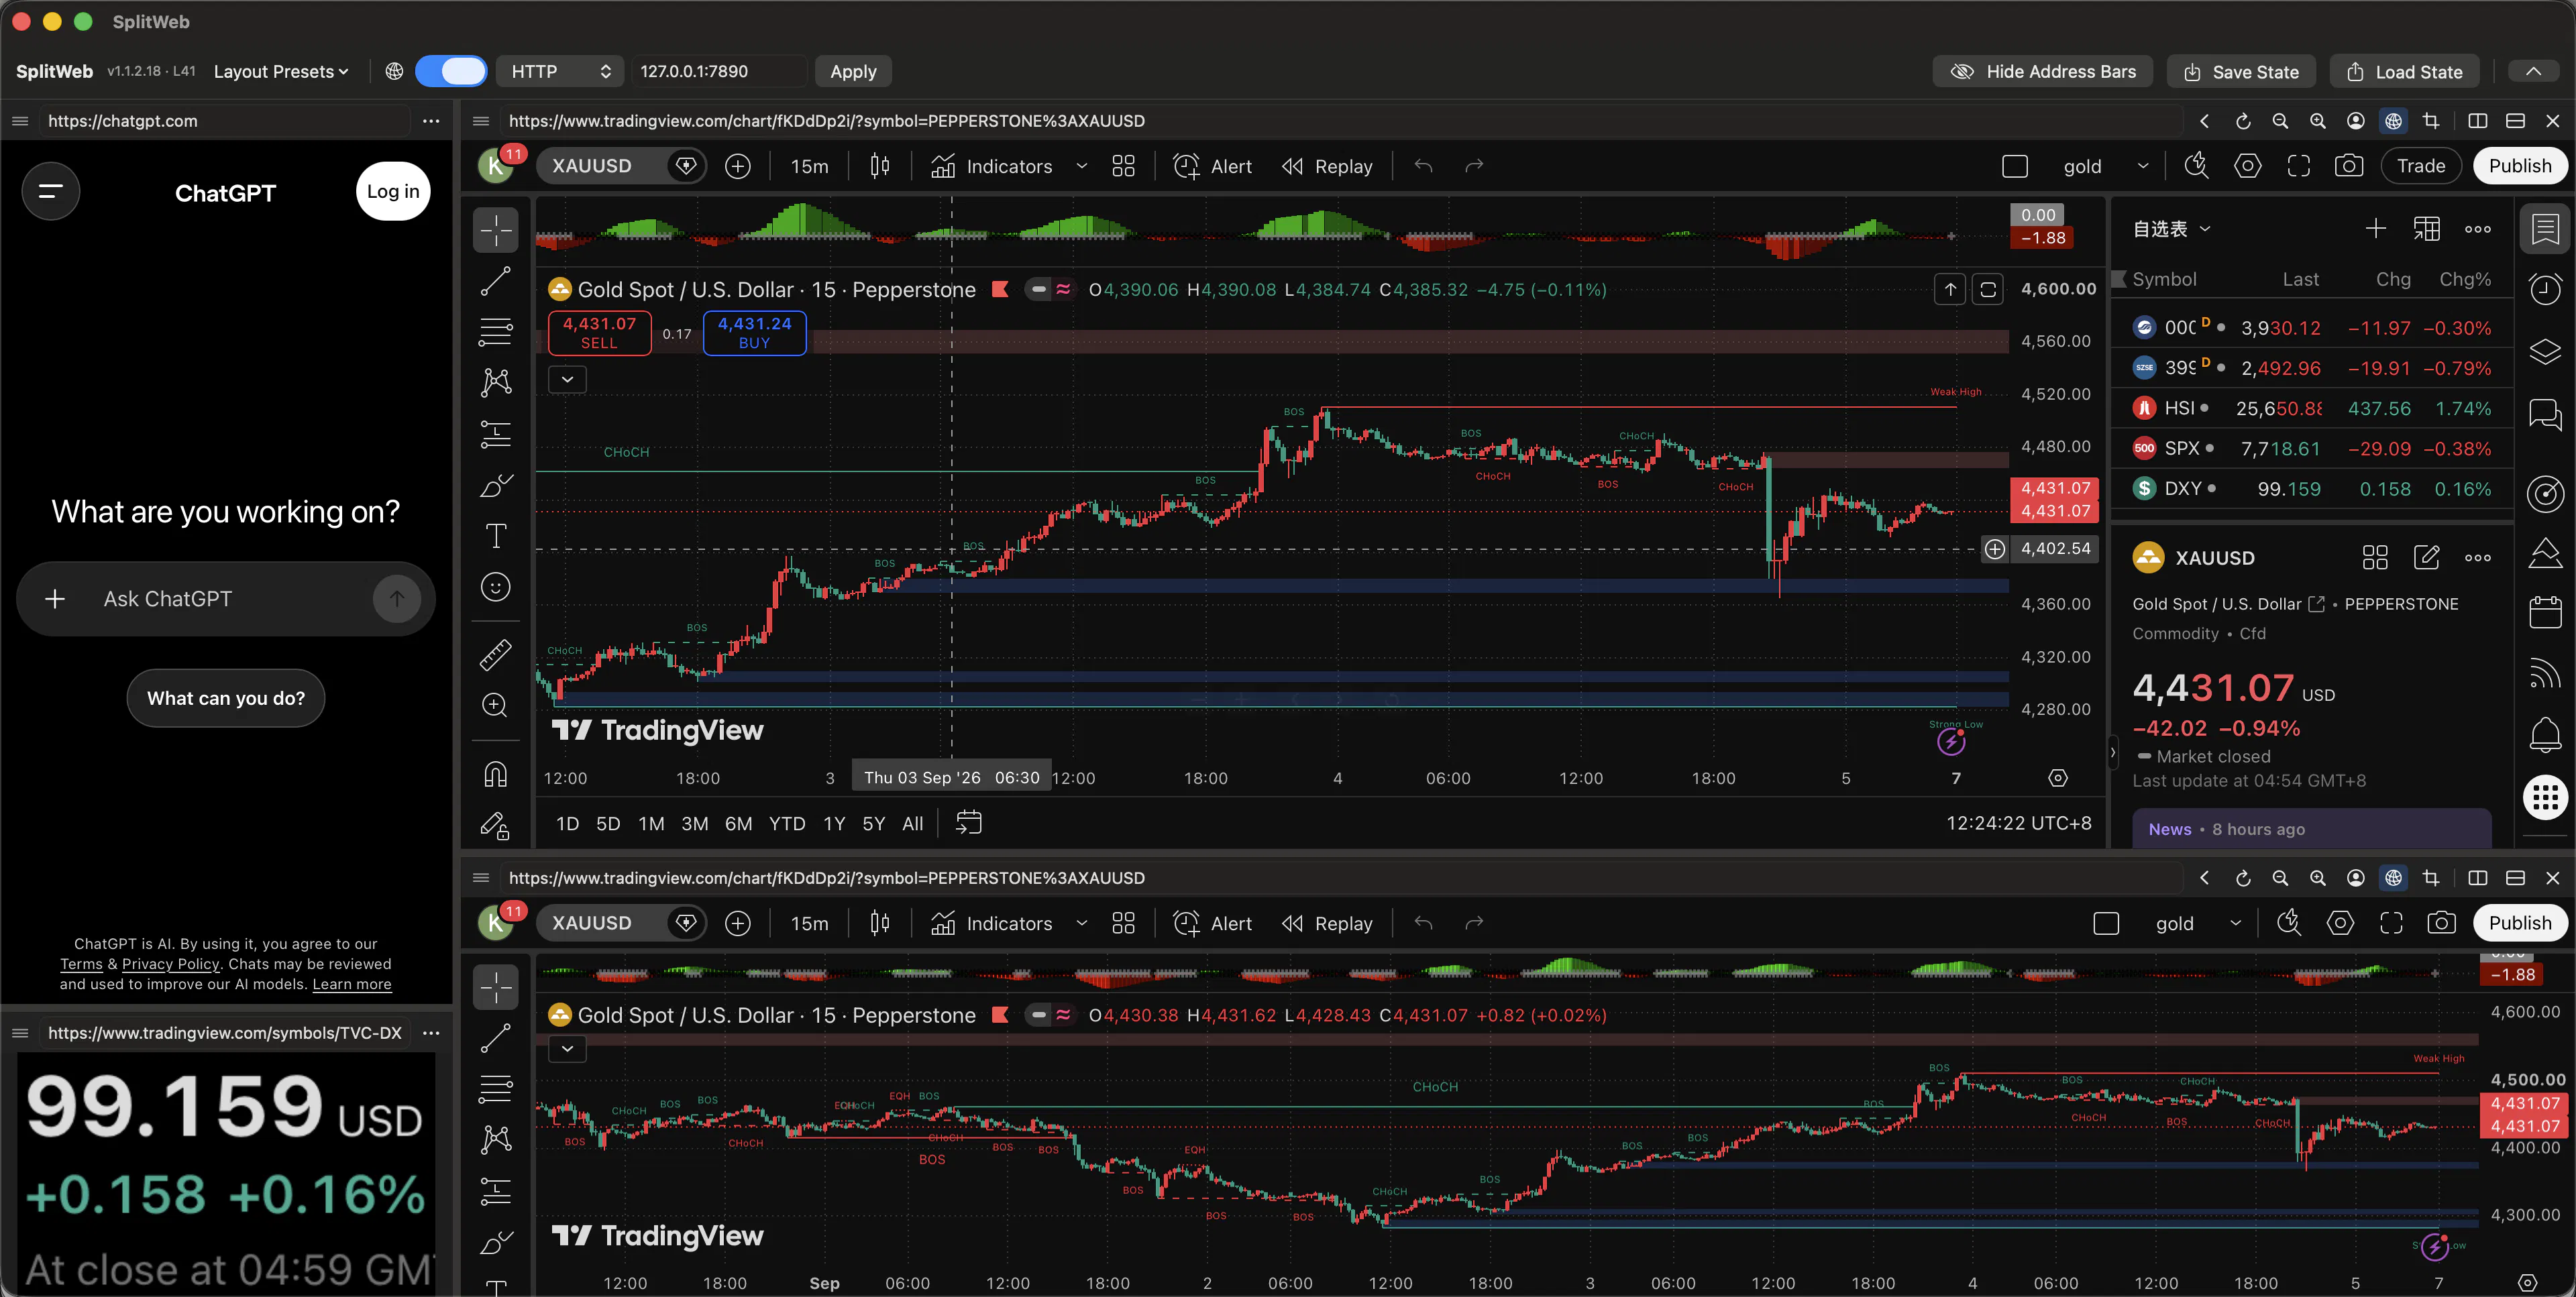
Task: Open quick search in top chart toolbar
Action: [2196, 166]
